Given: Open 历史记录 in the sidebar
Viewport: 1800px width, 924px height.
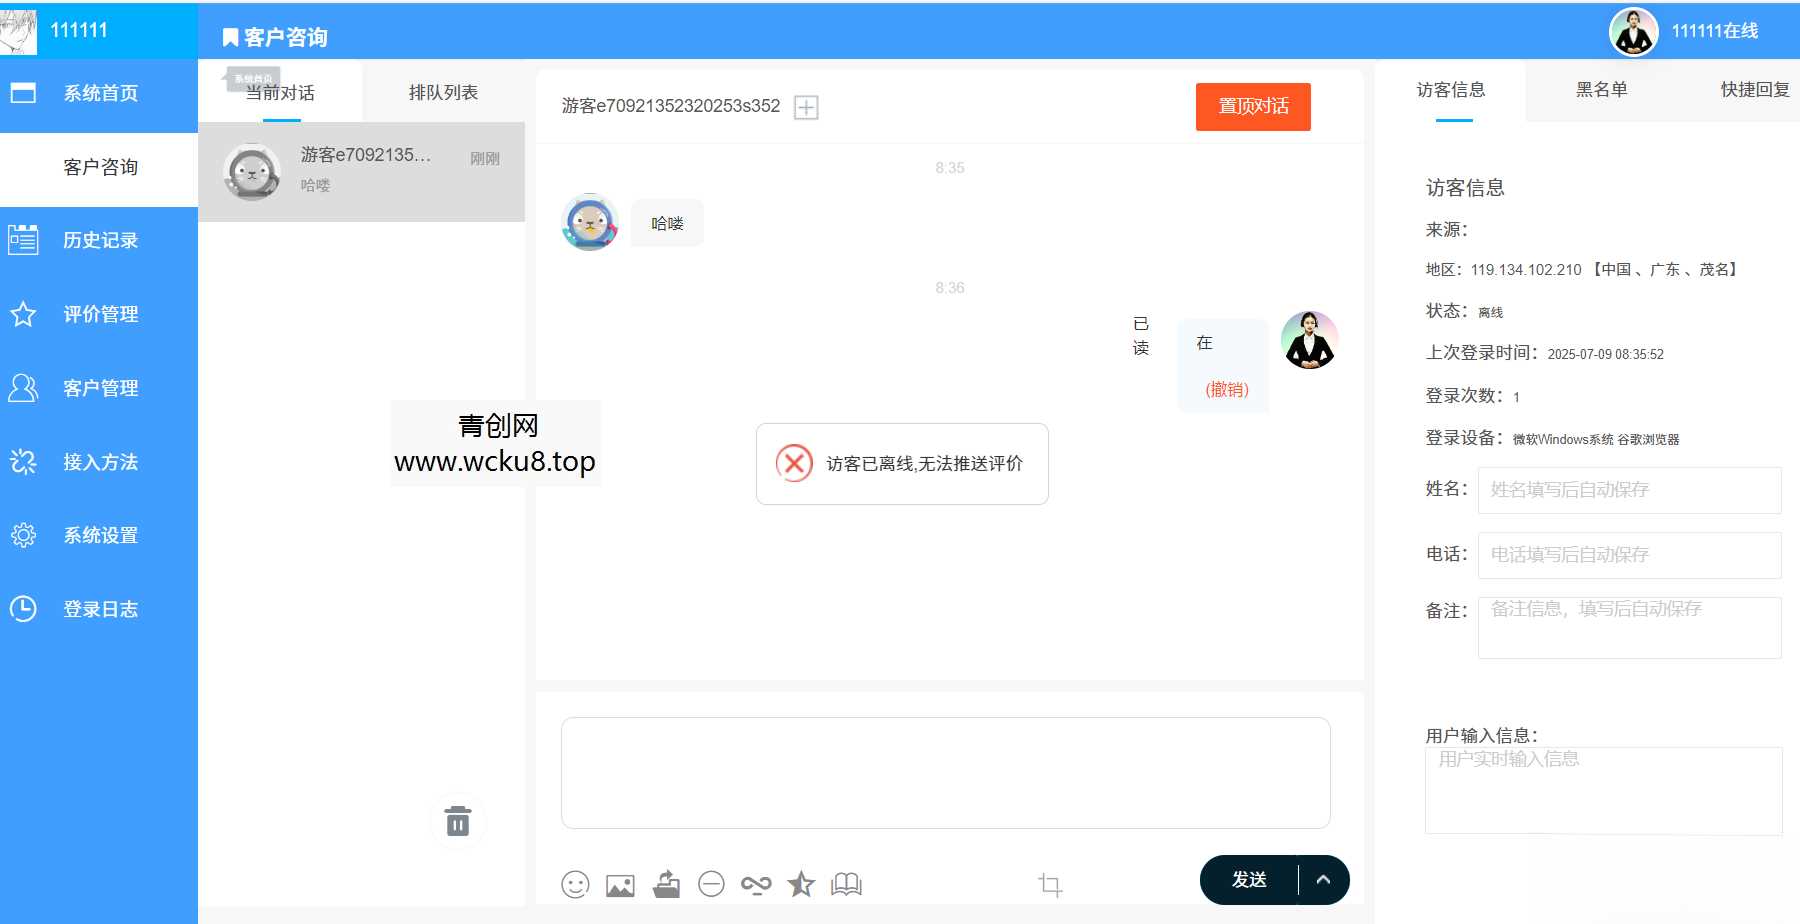Looking at the screenshot, I should click(x=99, y=240).
